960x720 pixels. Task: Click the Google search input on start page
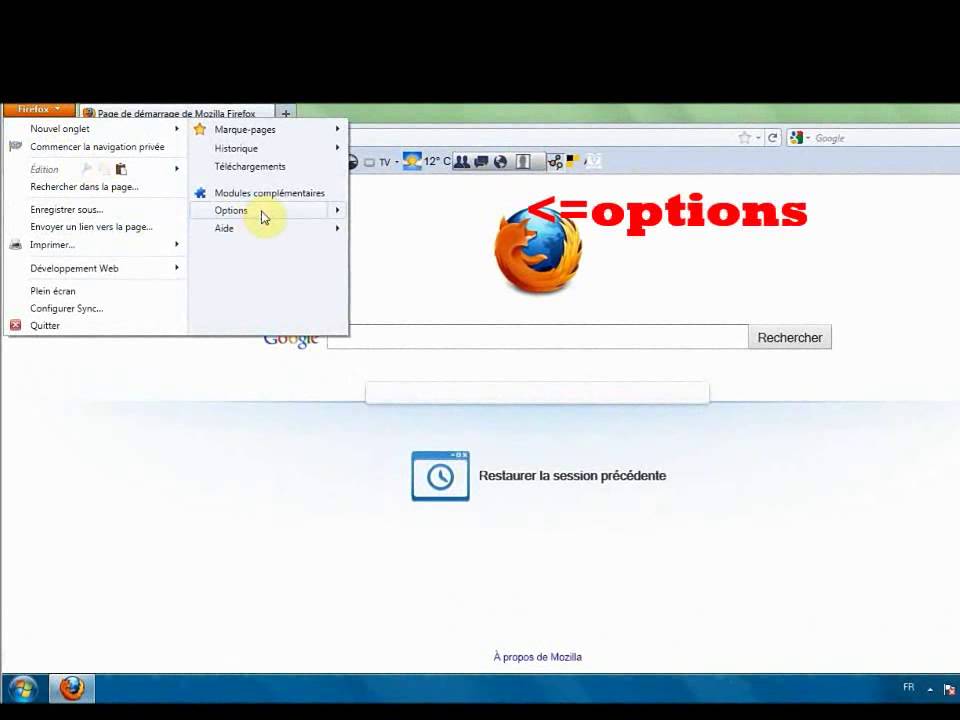point(538,337)
